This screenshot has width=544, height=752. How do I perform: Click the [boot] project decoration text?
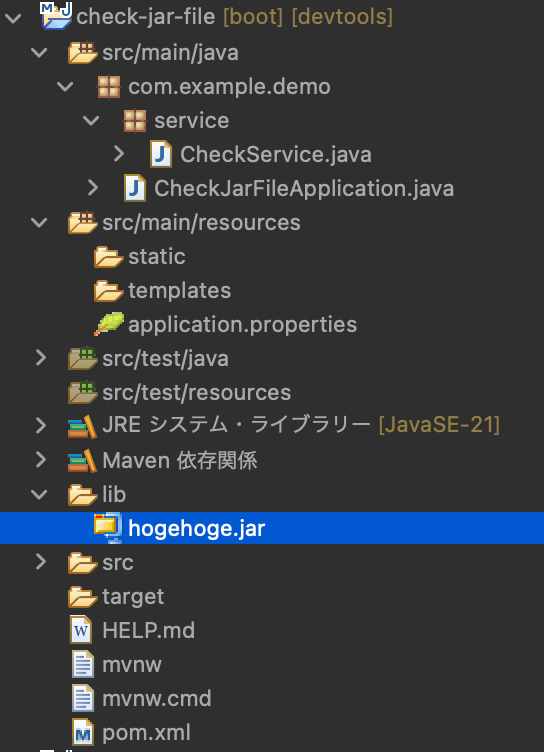pos(253,17)
